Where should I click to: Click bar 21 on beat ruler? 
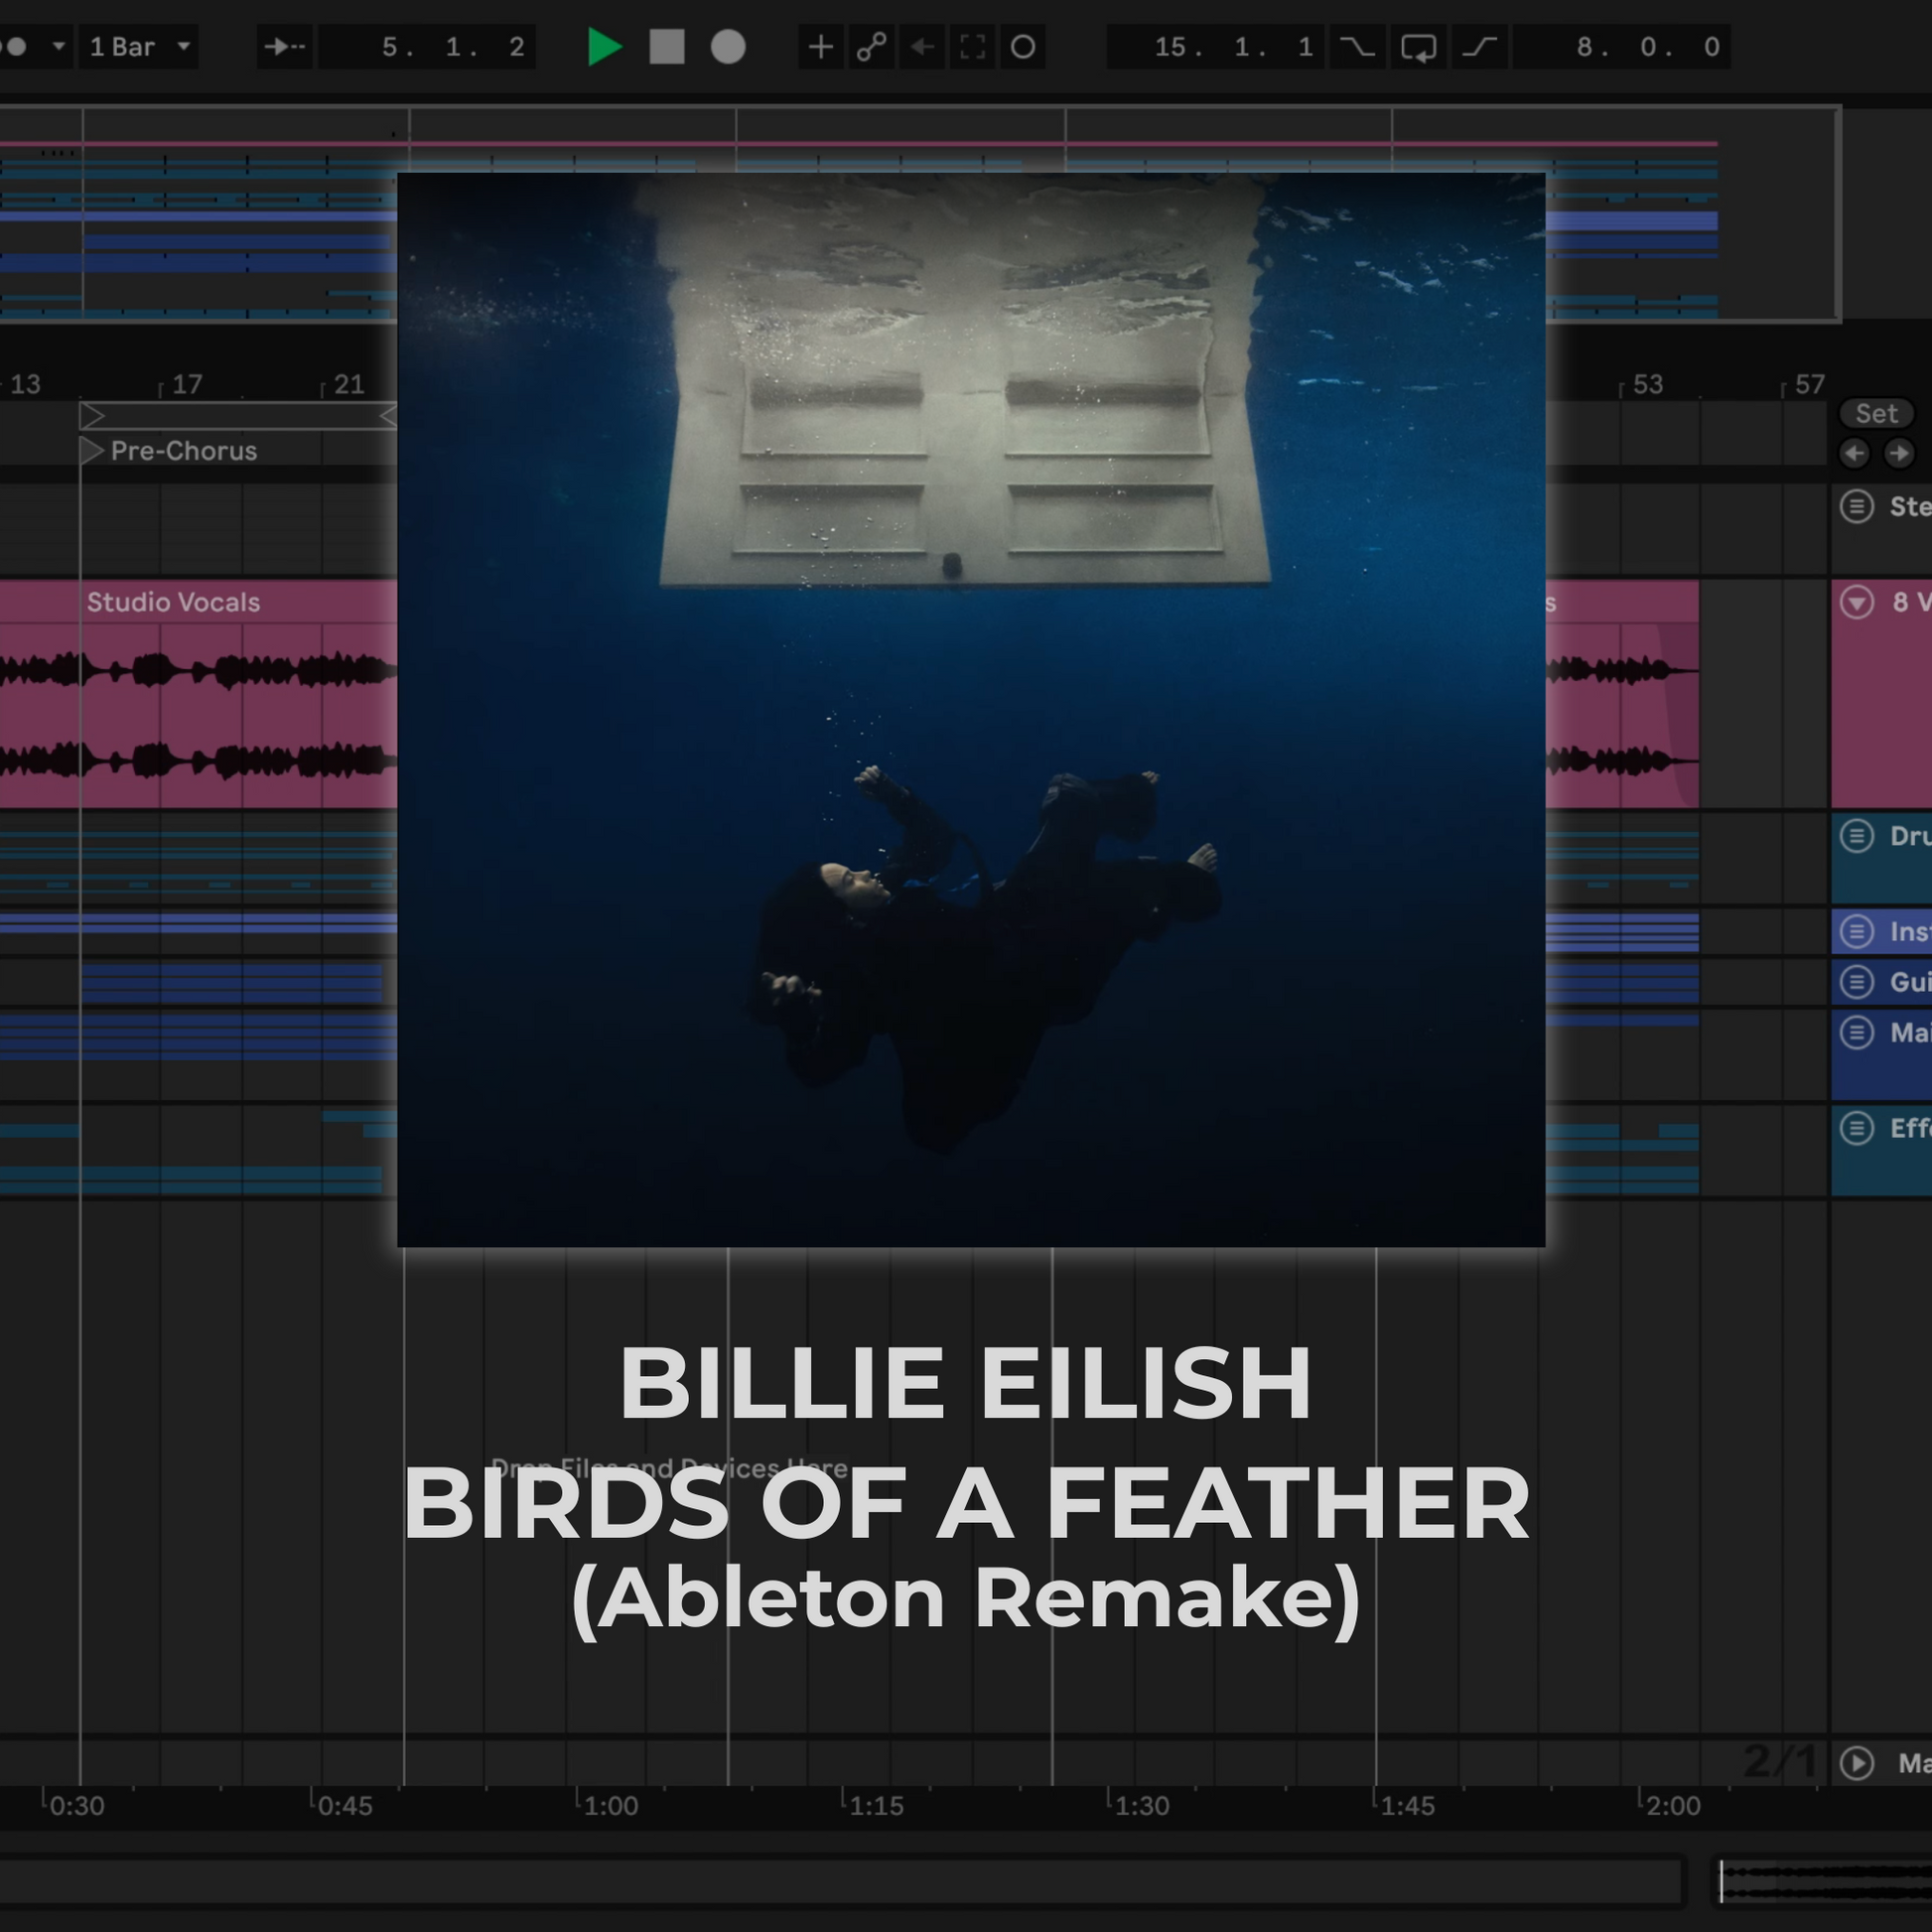pos(348,384)
